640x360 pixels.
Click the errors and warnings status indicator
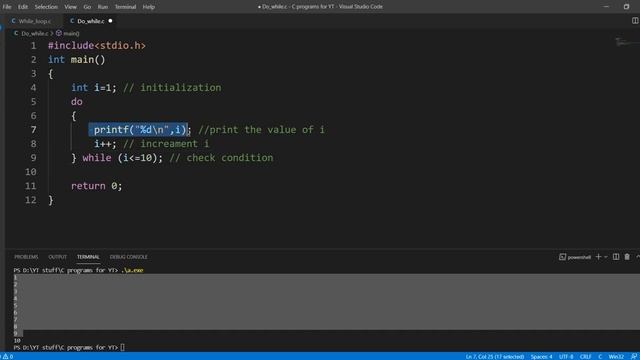(8, 356)
